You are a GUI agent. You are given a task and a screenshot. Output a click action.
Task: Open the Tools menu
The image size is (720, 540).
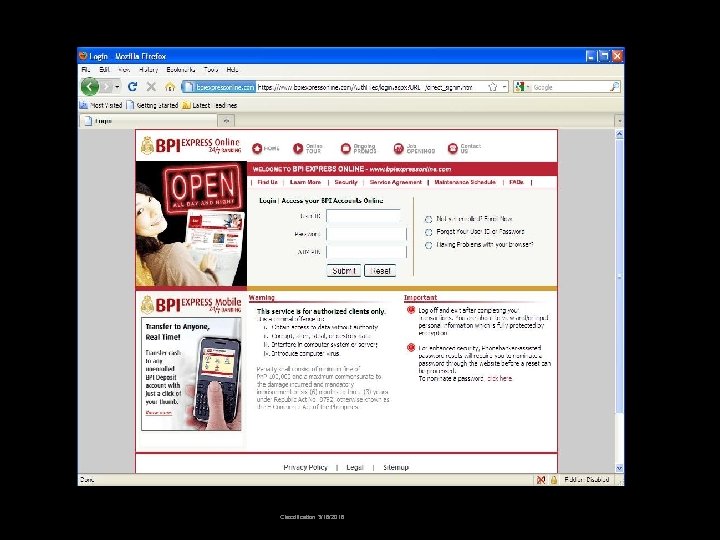pyautogui.click(x=211, y=69)
